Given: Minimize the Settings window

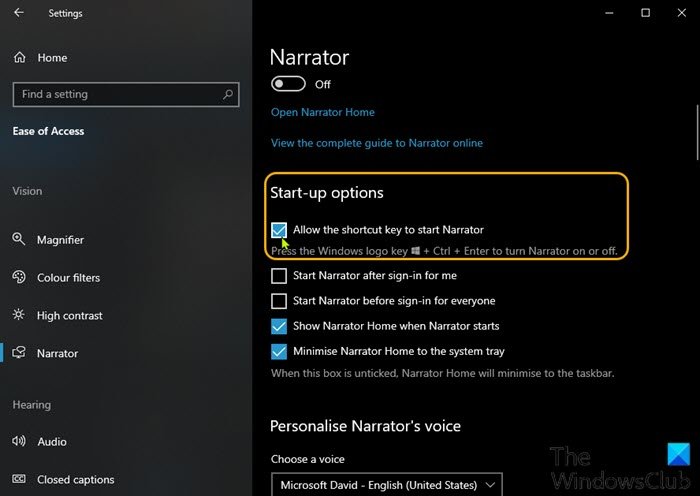Looking at the screenshot, I should (x=609, y=13).
